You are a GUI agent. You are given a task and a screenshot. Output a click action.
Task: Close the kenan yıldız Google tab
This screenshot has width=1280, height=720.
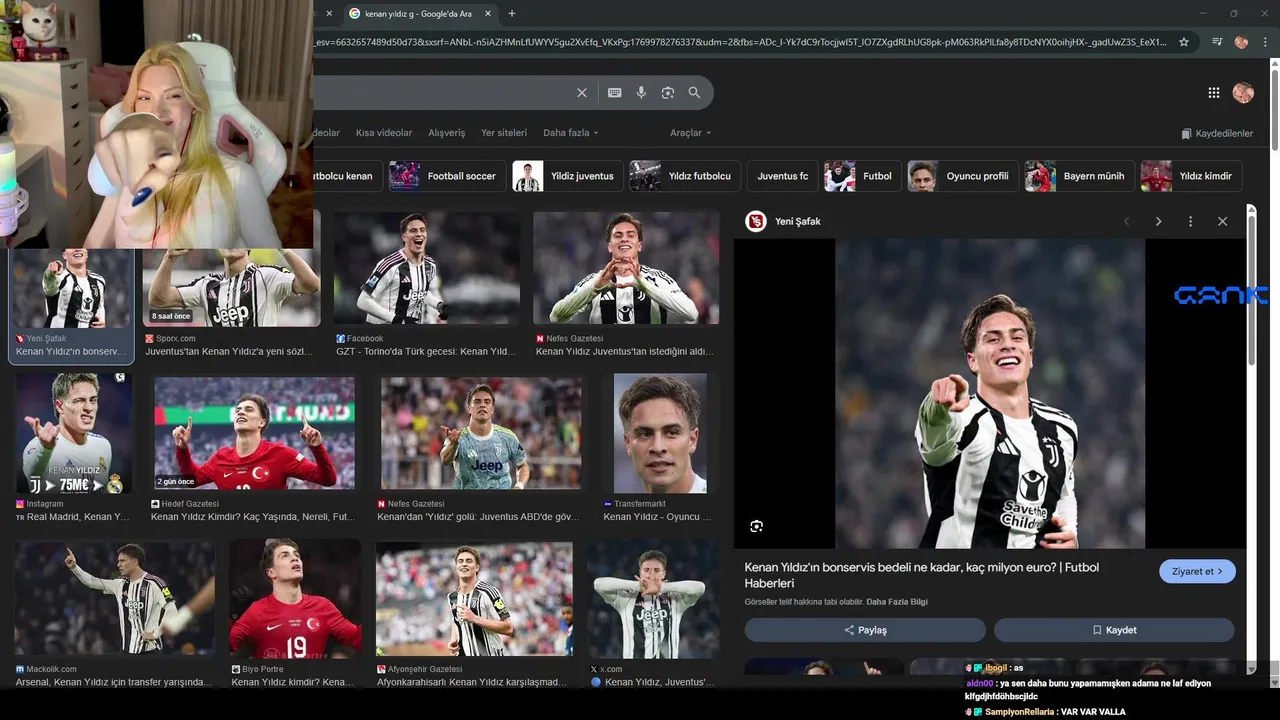coord(488,14)
